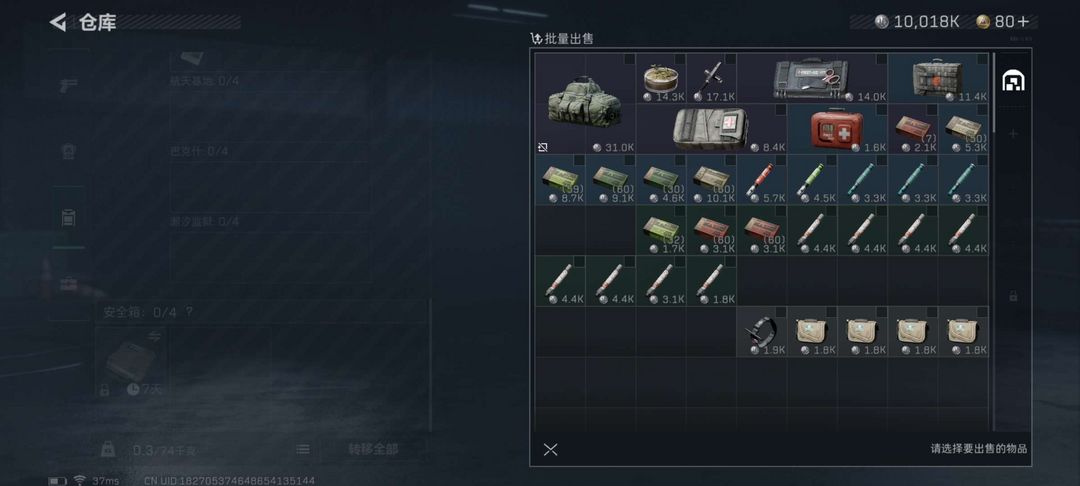The height and width of the screenshot is (486, 1080).
Task: Open the stash container icon in the right sidebar
Action: [1012, 81]
